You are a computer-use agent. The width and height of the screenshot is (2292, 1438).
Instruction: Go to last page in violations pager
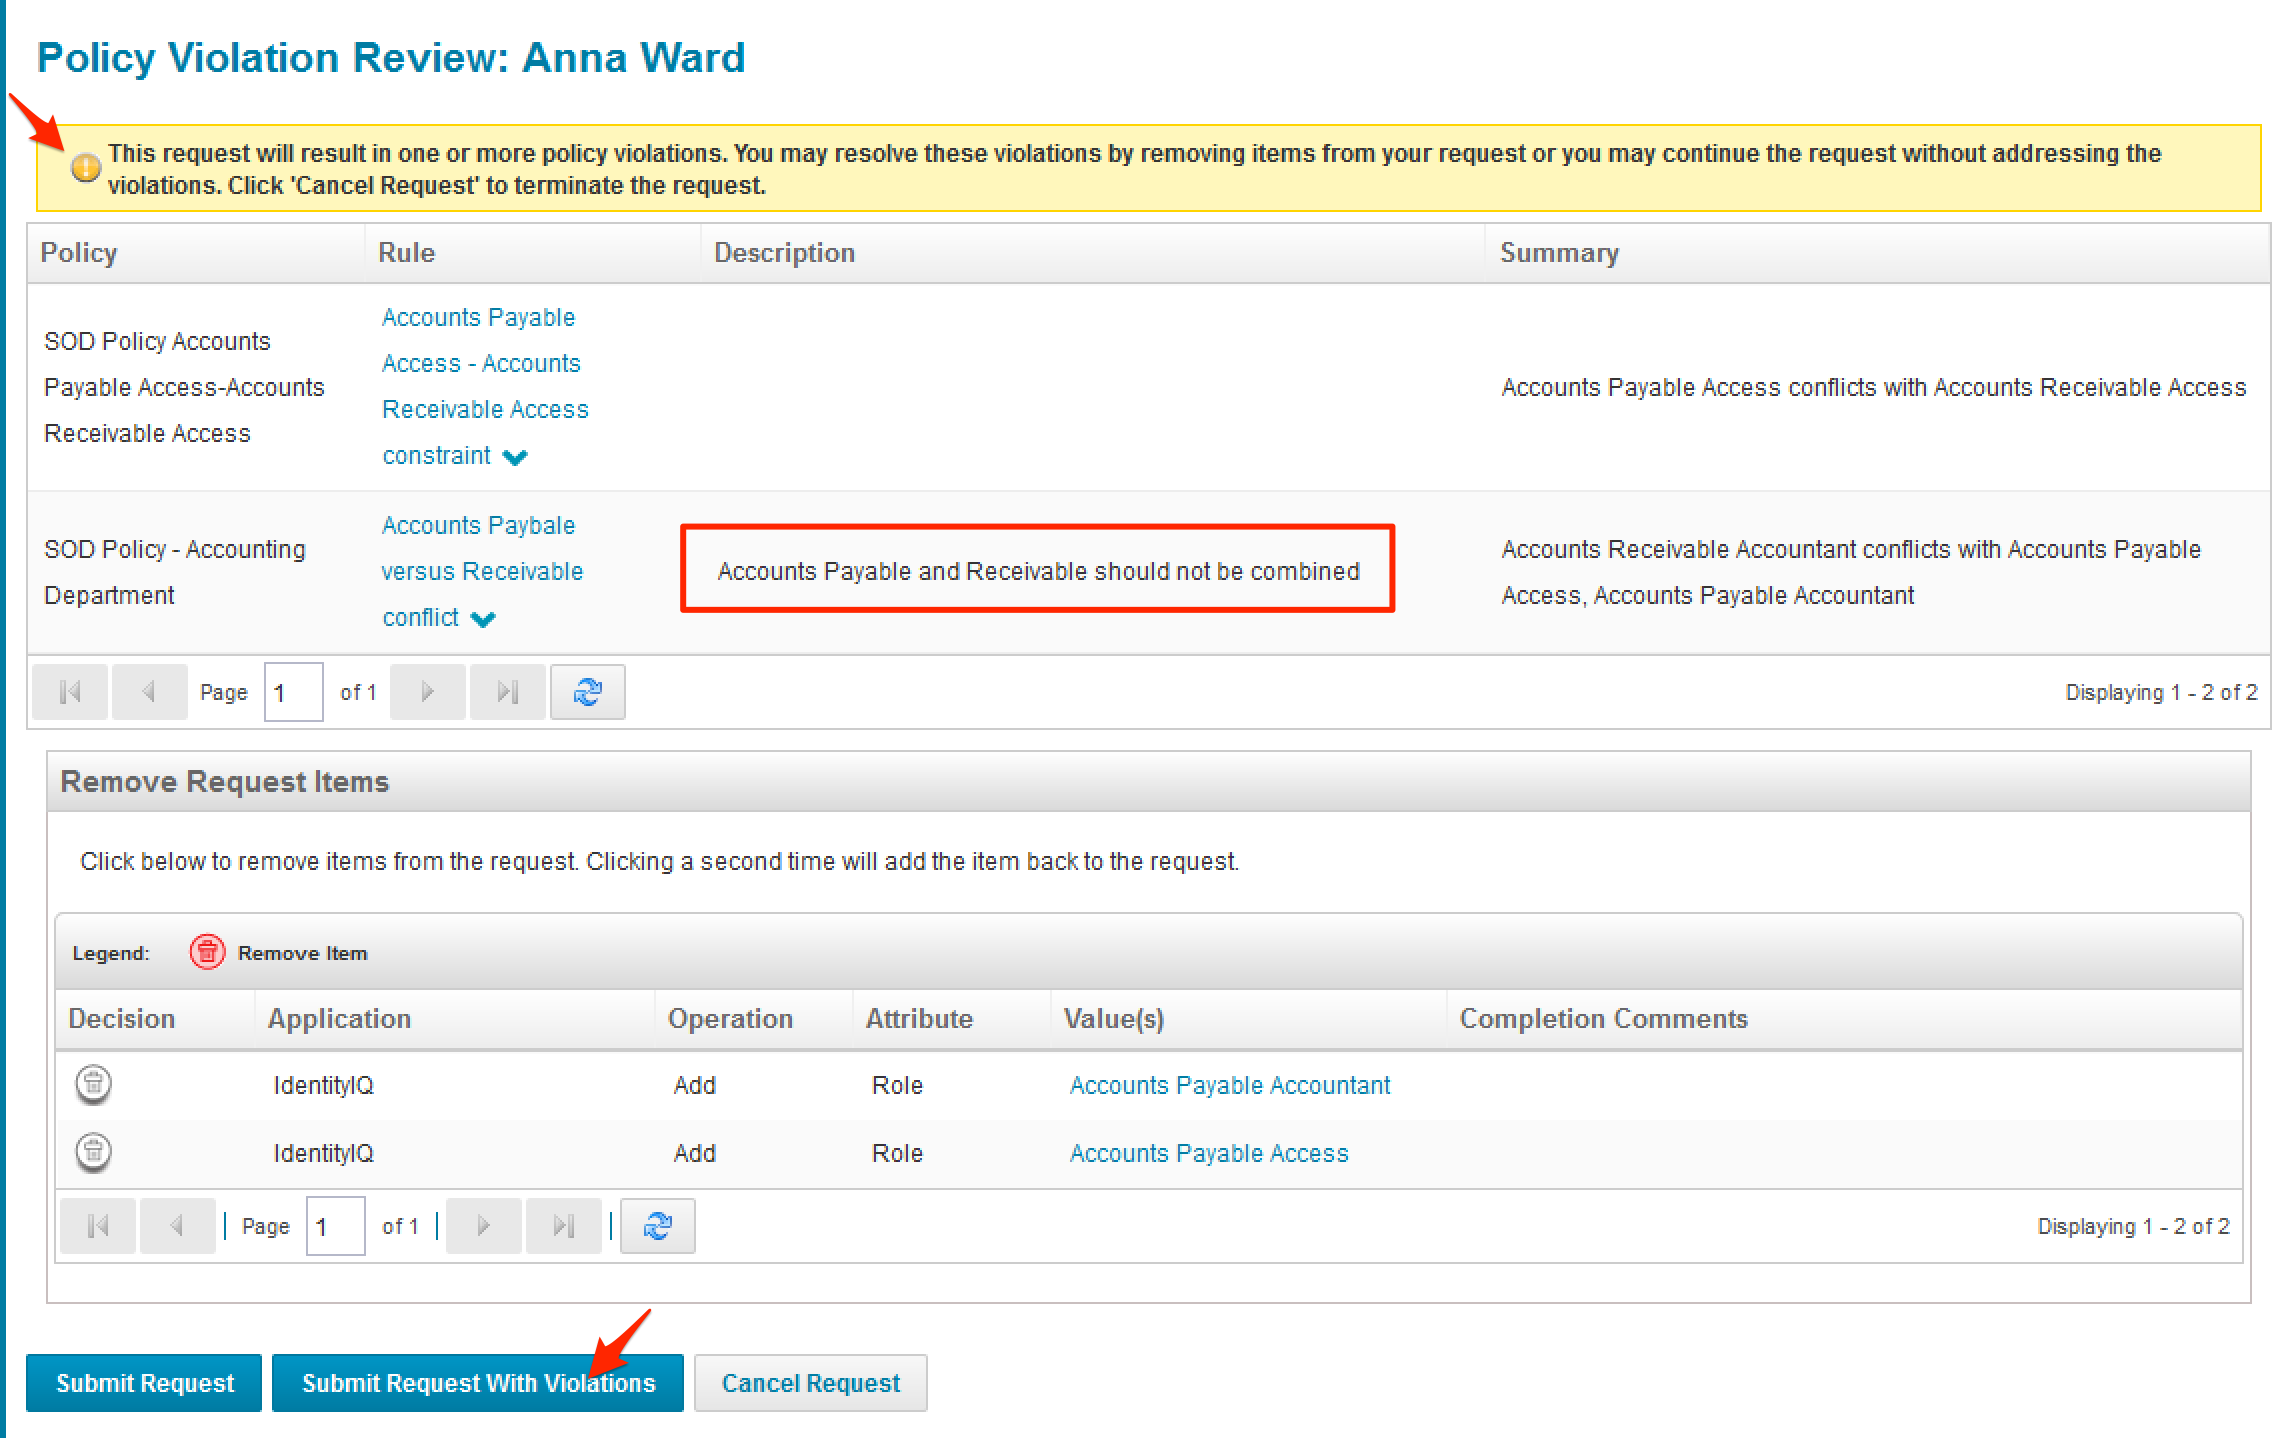(508, 692)
